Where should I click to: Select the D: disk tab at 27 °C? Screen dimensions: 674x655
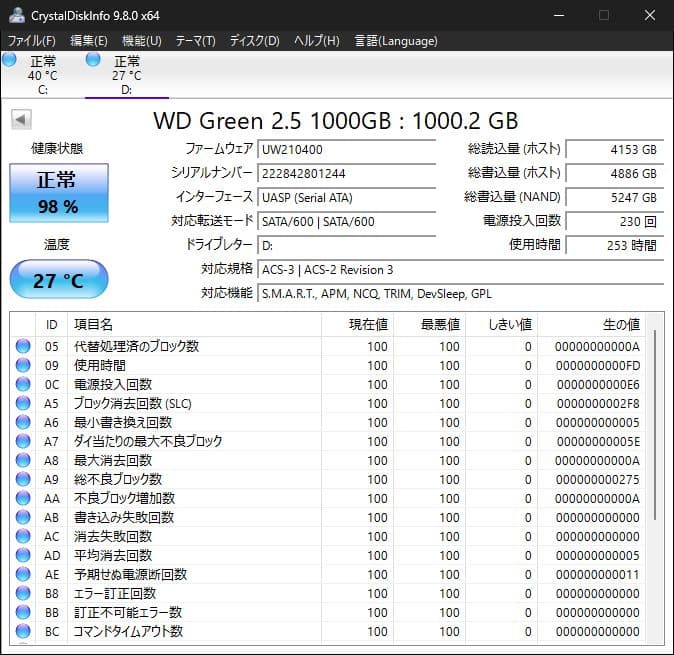(x=127, y=75)
